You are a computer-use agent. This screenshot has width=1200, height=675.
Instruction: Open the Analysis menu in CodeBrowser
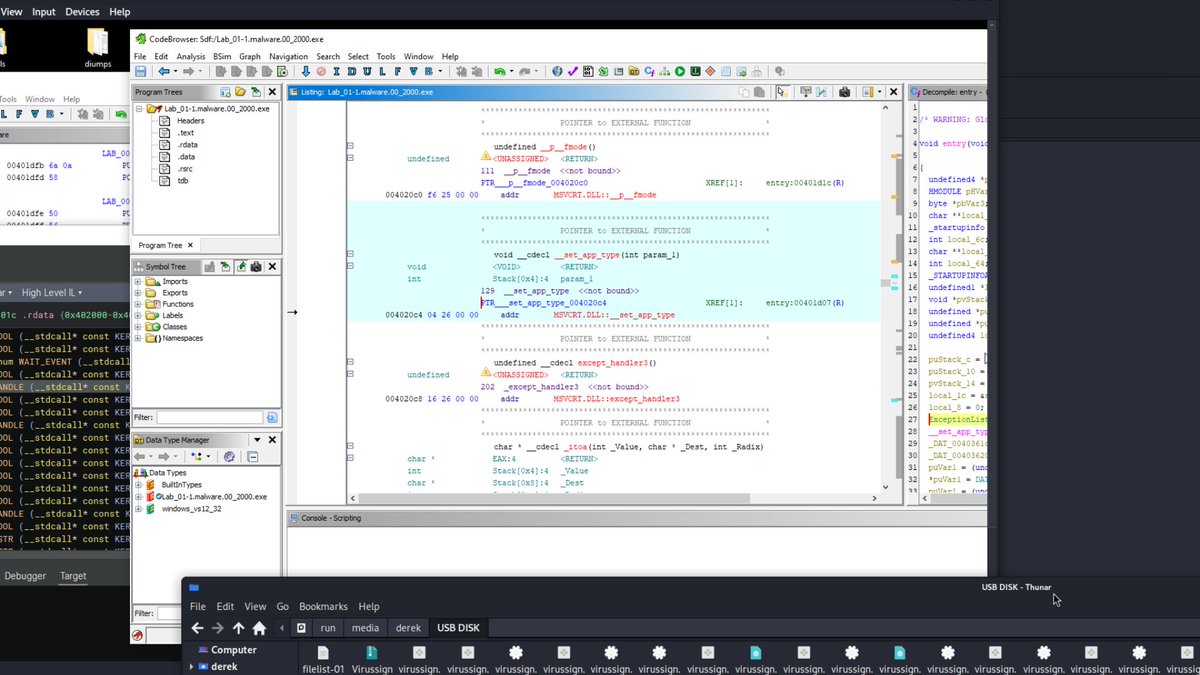click(190, 57)
